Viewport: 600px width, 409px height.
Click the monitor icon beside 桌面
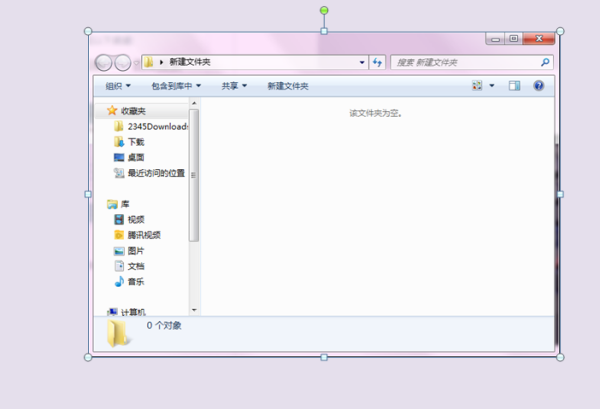click(119, 158)
